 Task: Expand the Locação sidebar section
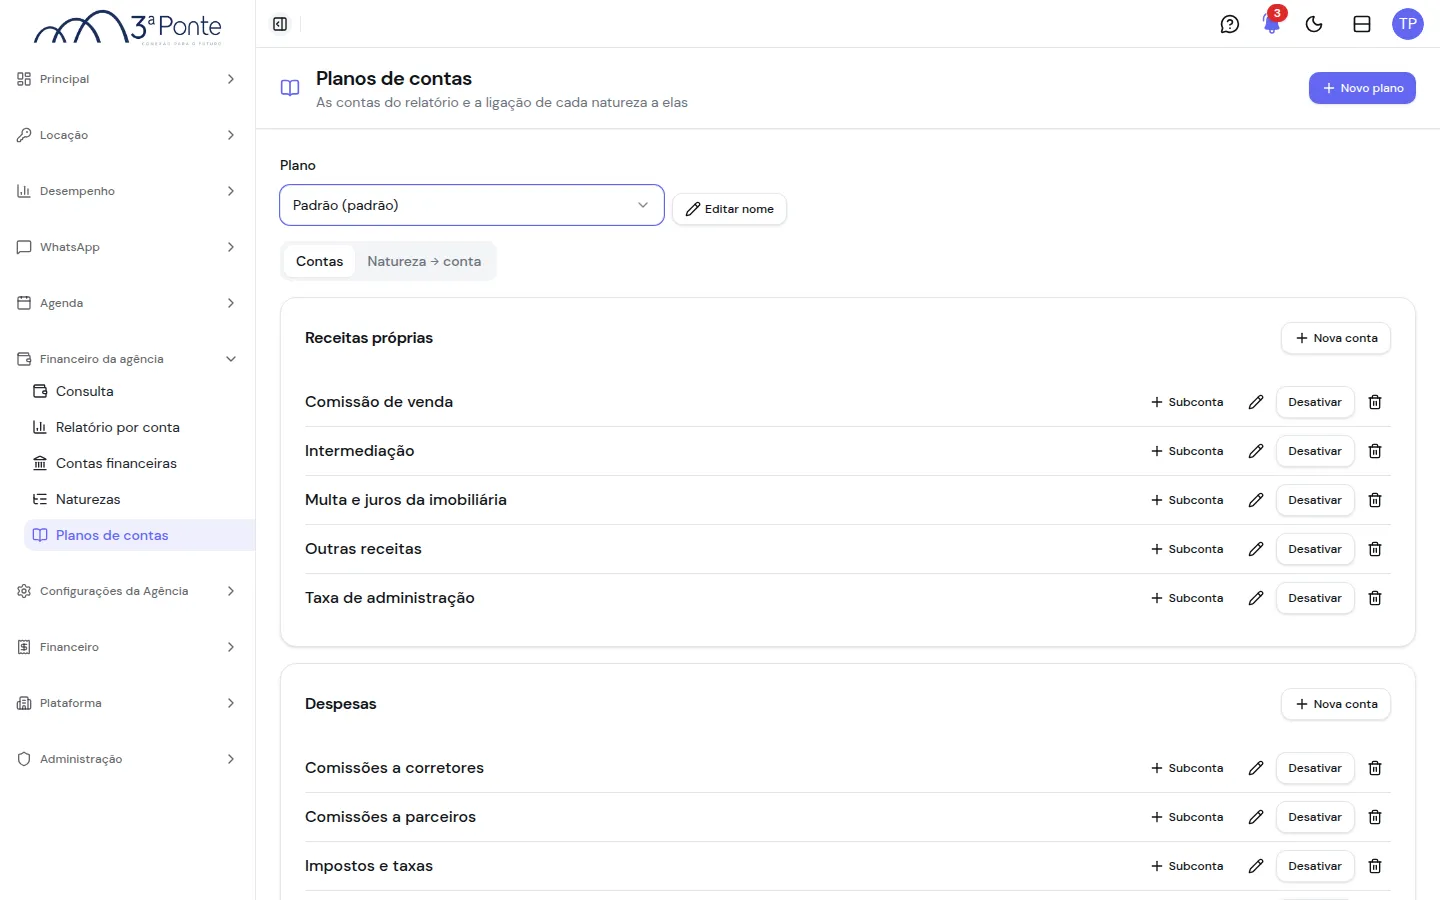(127, 135)
